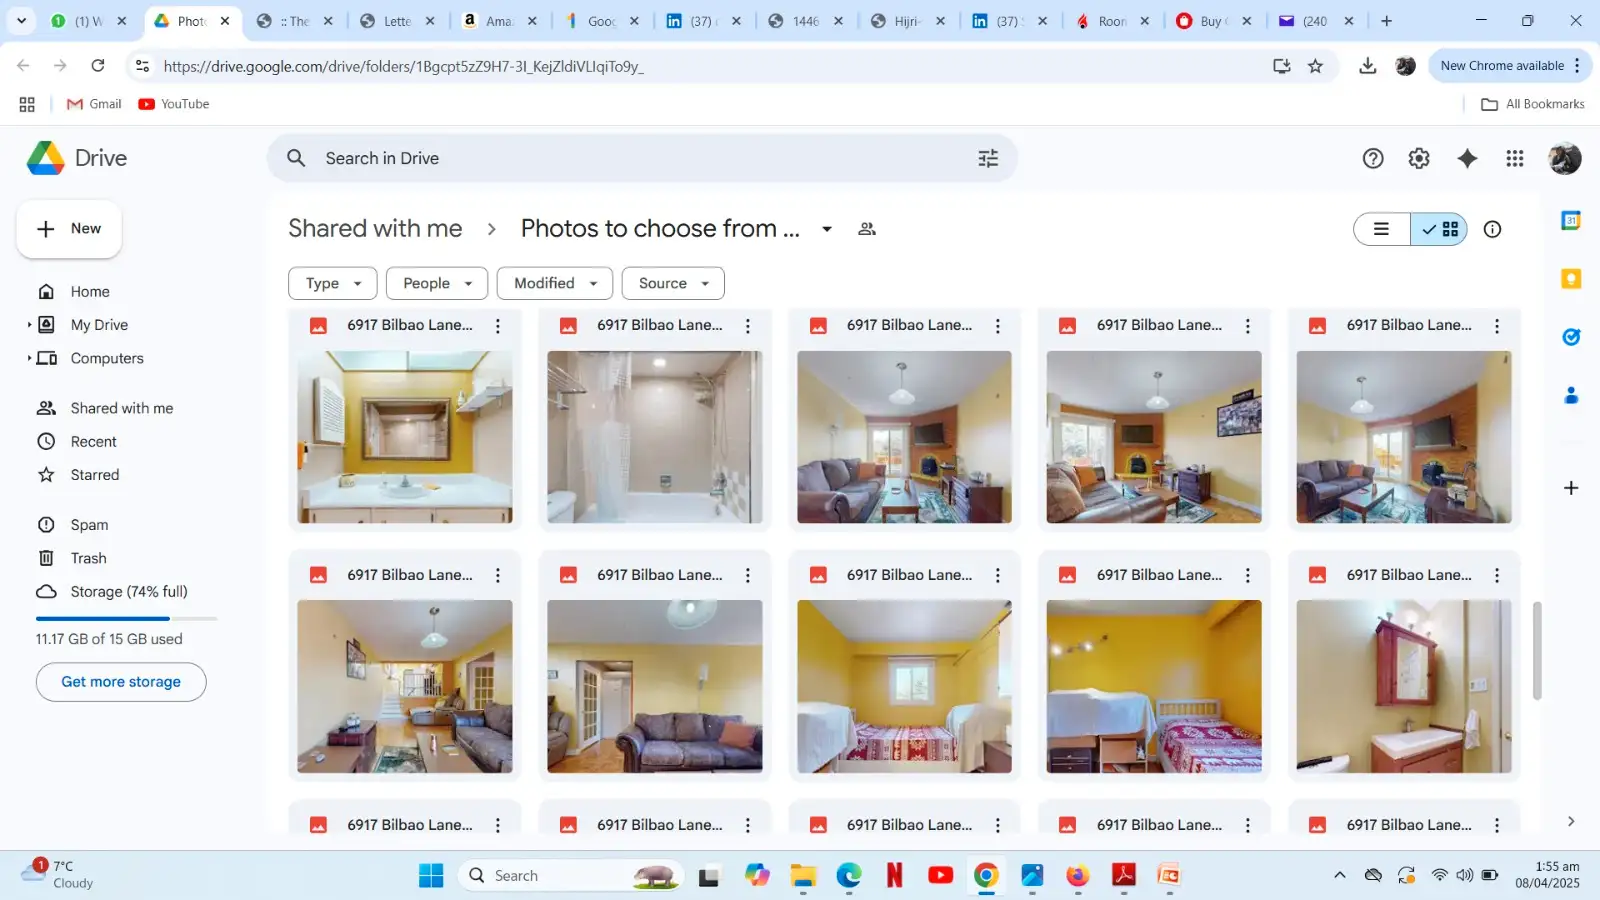Screen dimensions: 1600x900
Task: Open Chrome apps grid in bookmarks bar
Action: pyautogui.click(x=27, y=104)
